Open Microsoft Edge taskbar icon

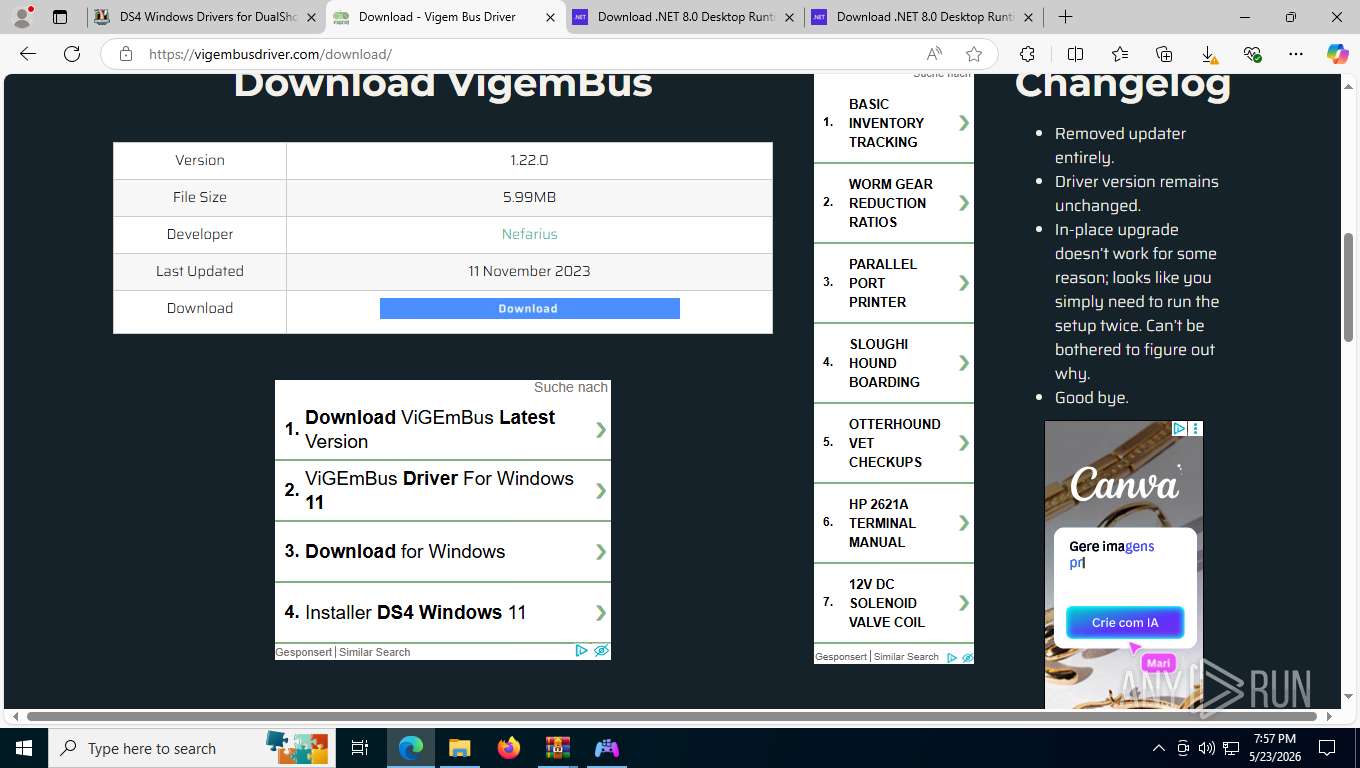[x=410, y=748]
